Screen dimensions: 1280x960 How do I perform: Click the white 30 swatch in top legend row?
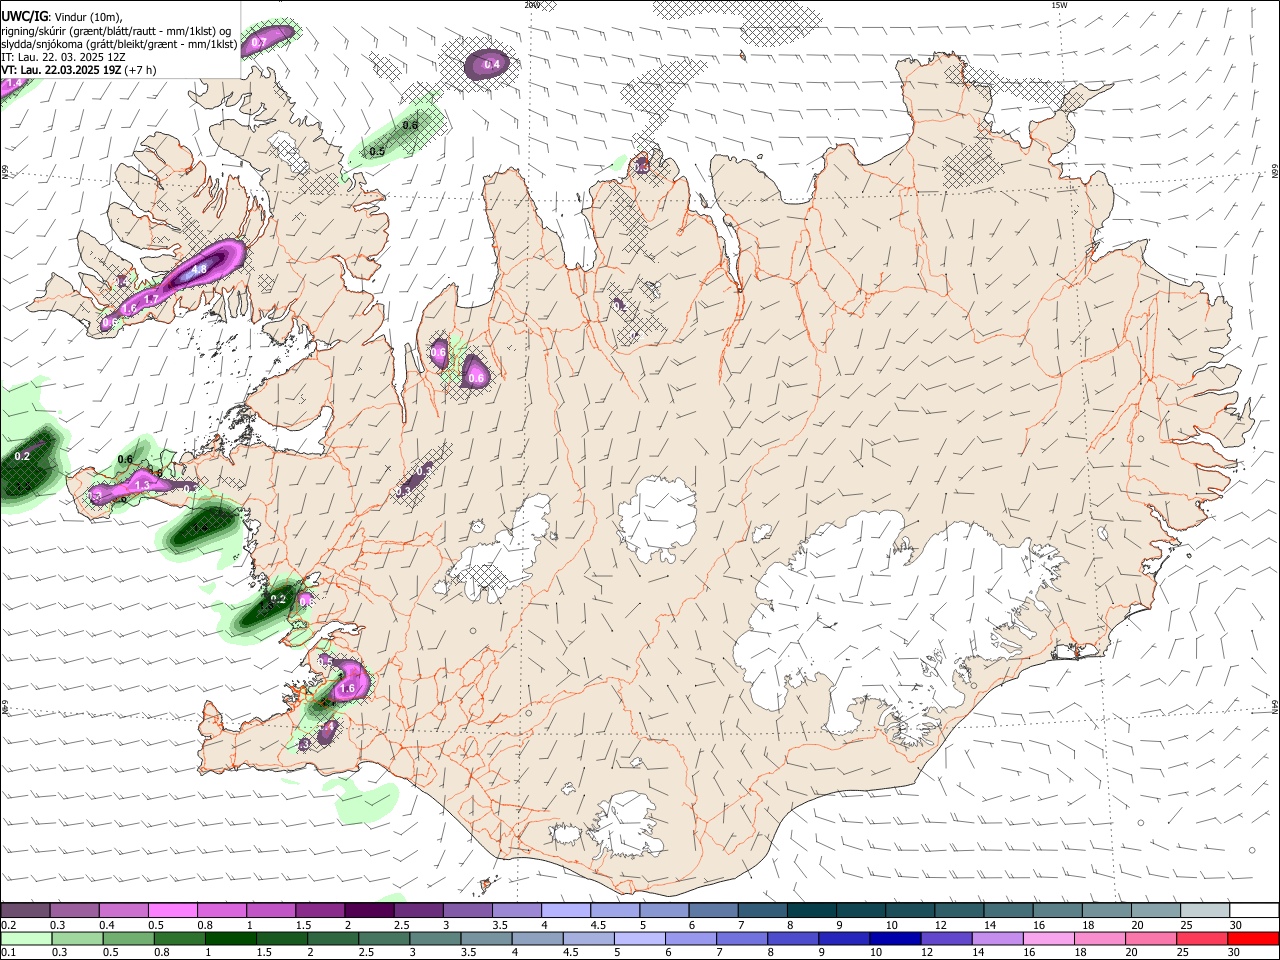[x=1253, y=910]
